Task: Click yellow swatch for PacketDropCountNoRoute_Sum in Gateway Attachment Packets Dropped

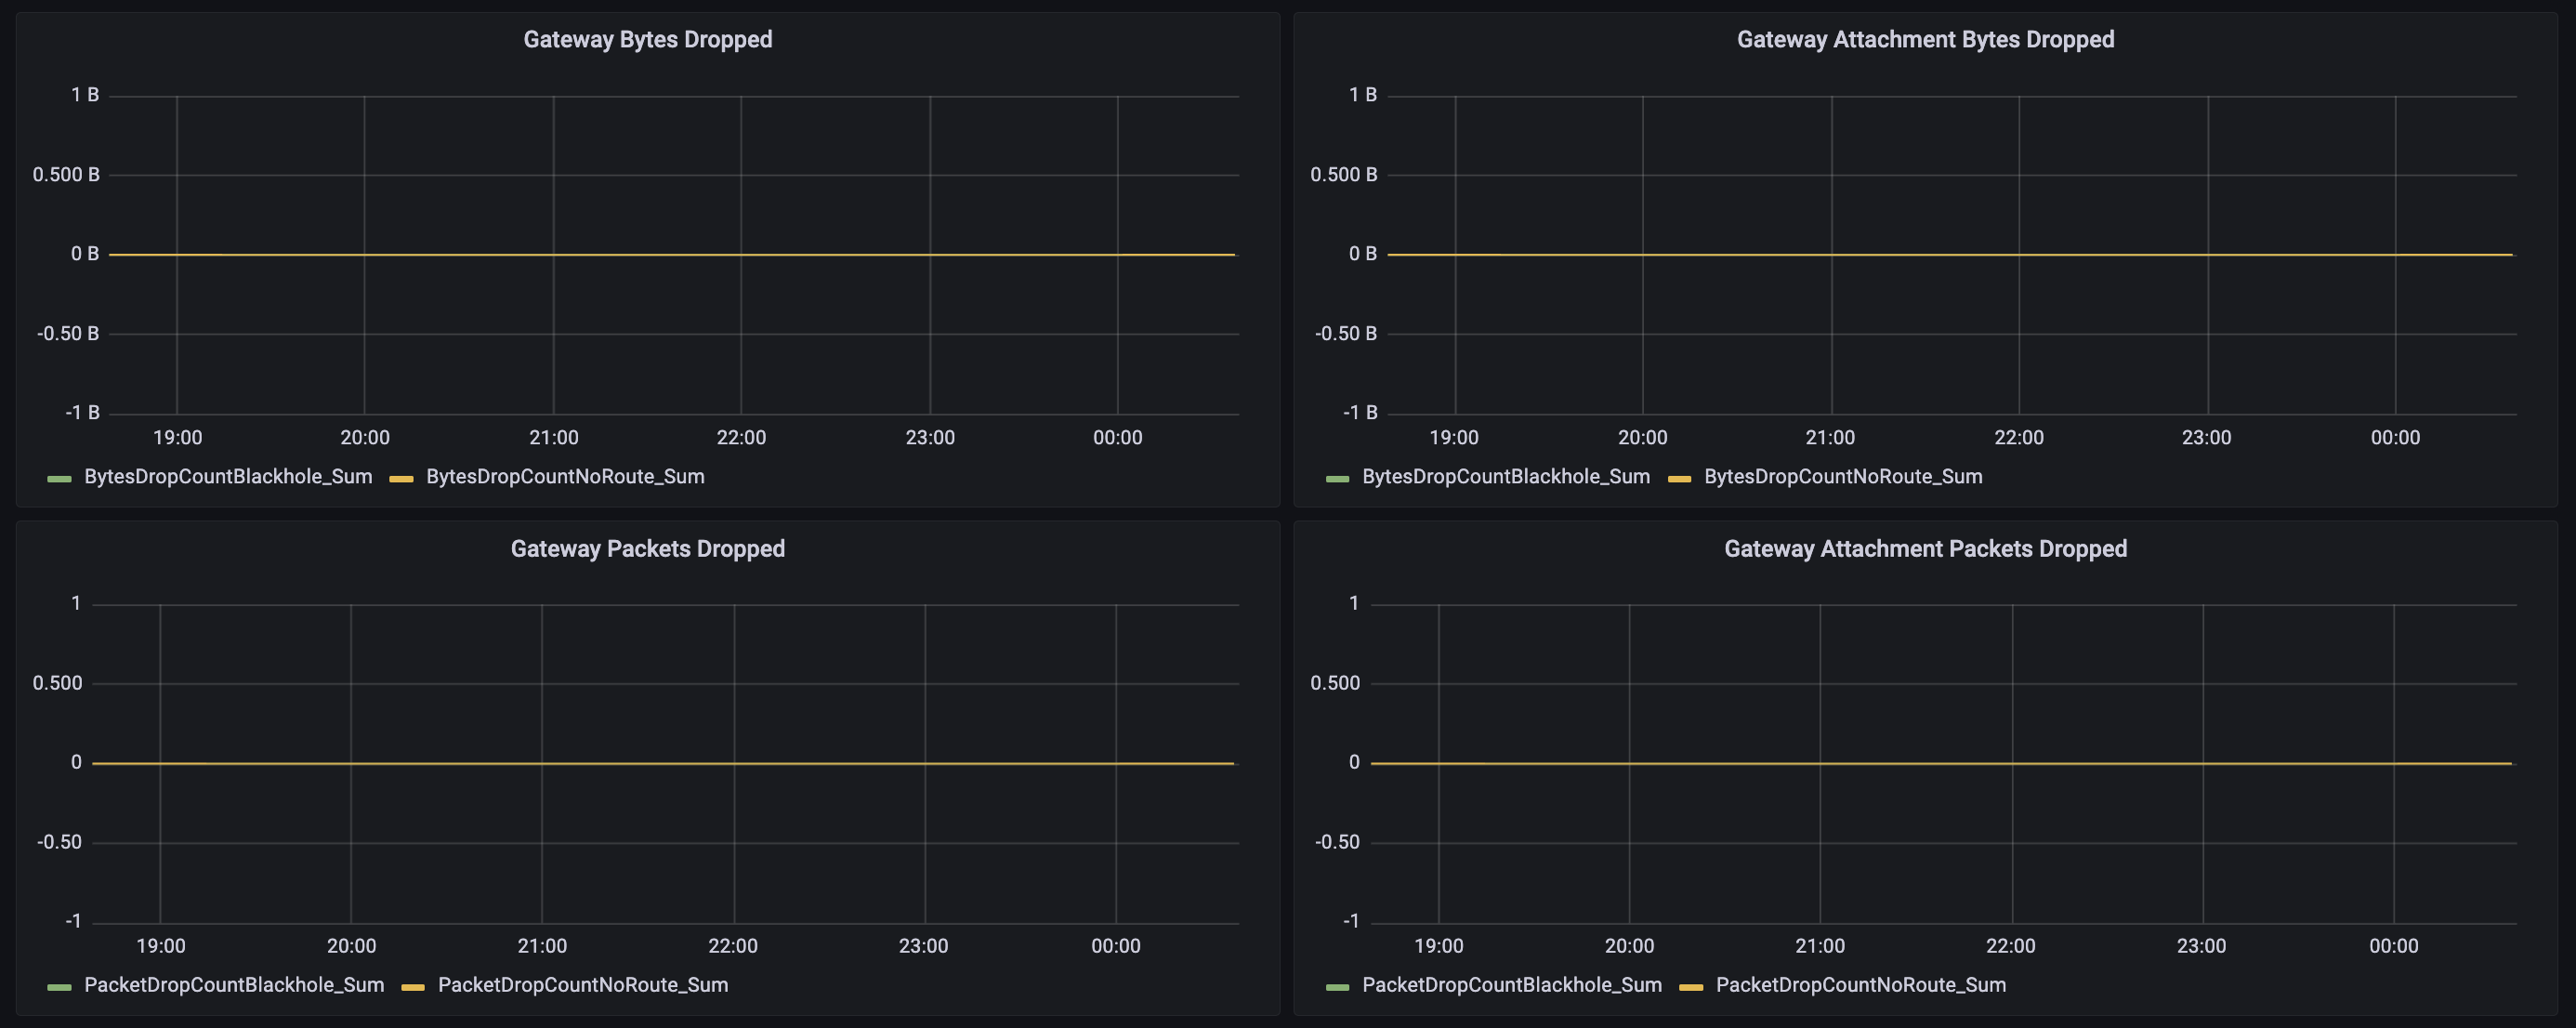Action: click(1691, 987)
